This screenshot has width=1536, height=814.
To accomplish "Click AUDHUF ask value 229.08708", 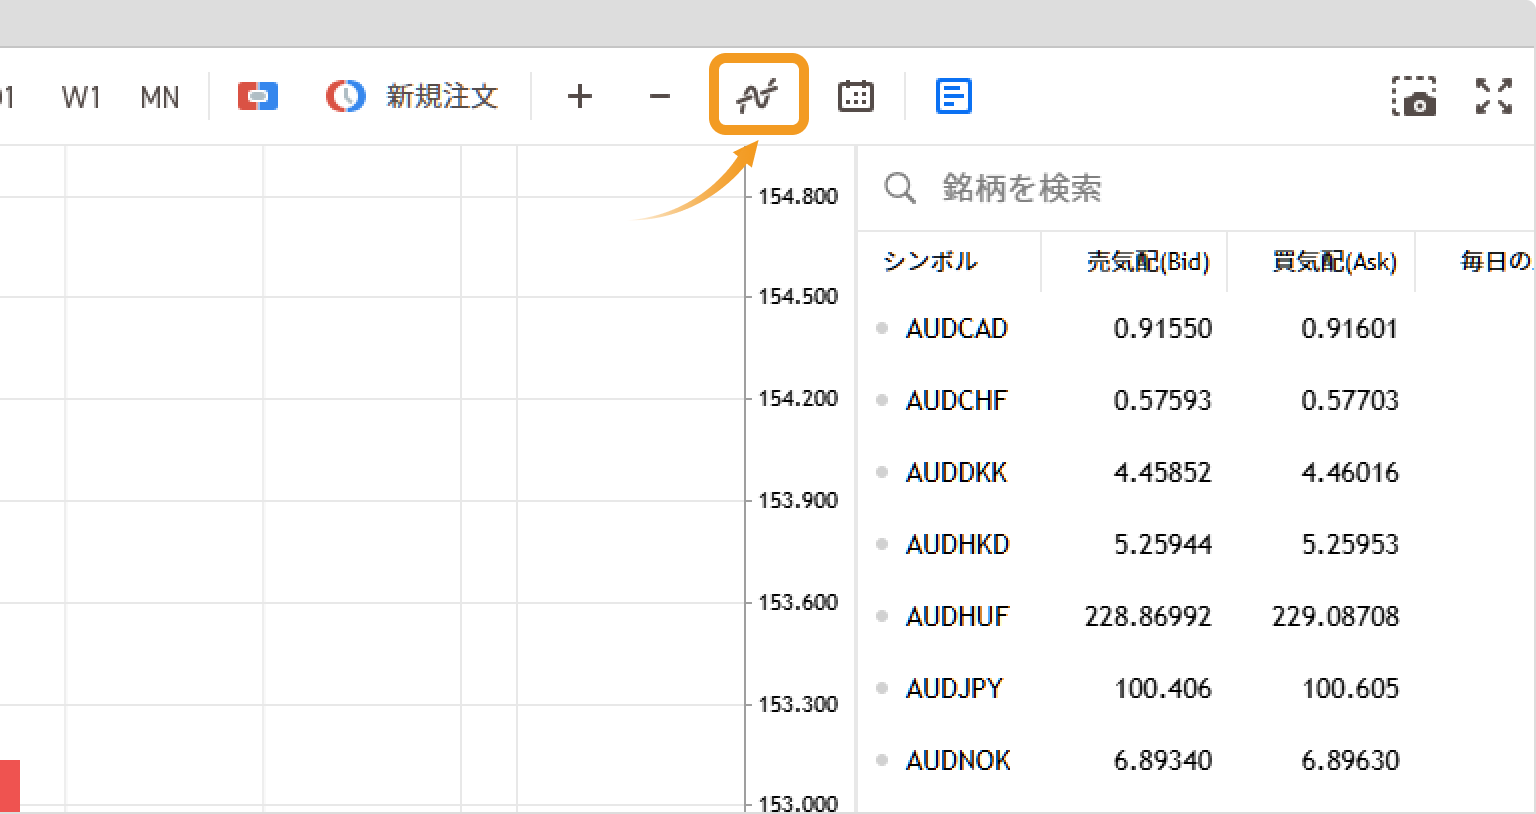I will [x=1335, y=616].
